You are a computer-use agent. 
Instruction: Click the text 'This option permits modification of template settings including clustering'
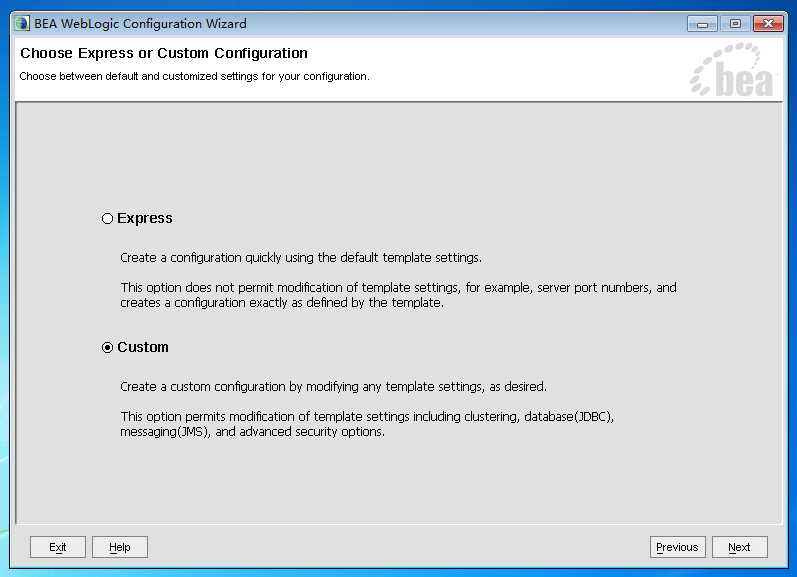[x=320, y=417]
